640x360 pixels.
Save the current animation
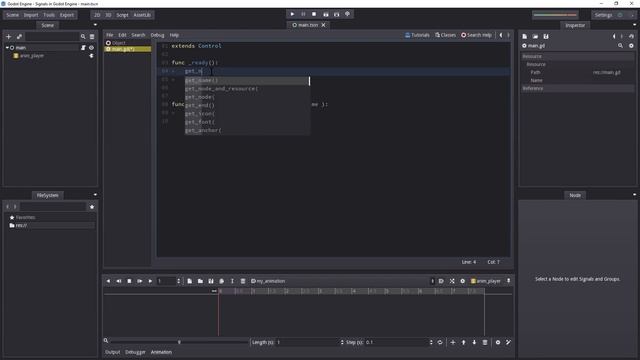(x=211, y=281)
